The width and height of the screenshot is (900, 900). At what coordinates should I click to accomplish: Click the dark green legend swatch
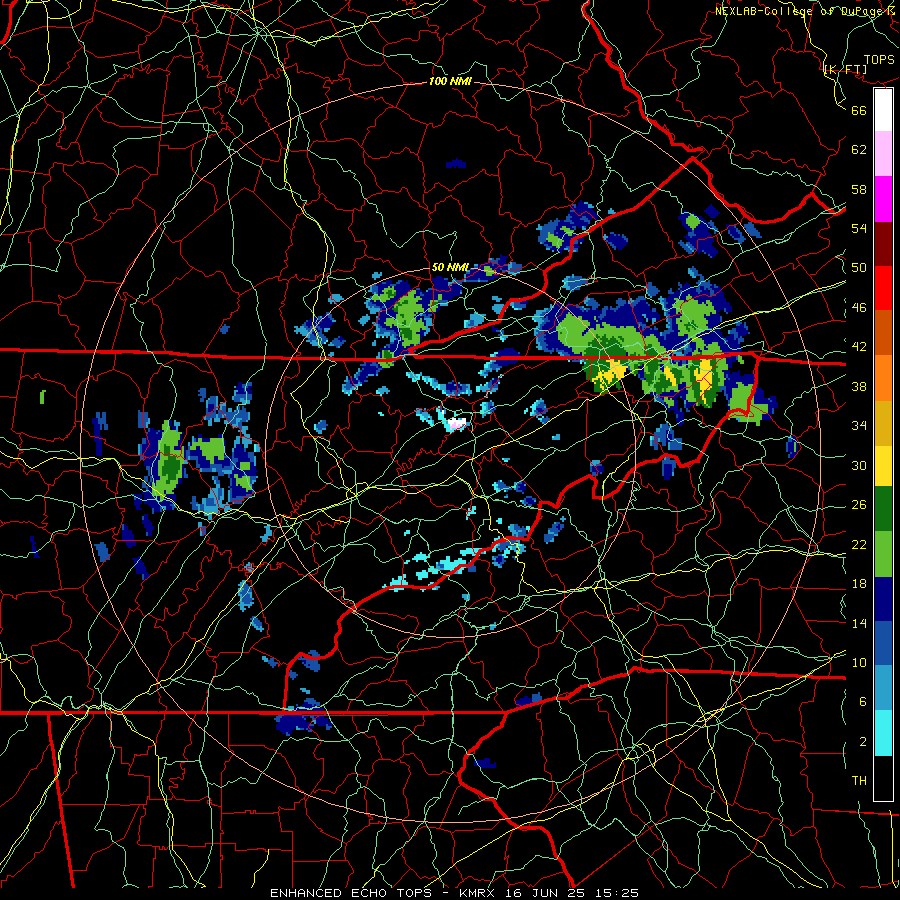point(883,509)
